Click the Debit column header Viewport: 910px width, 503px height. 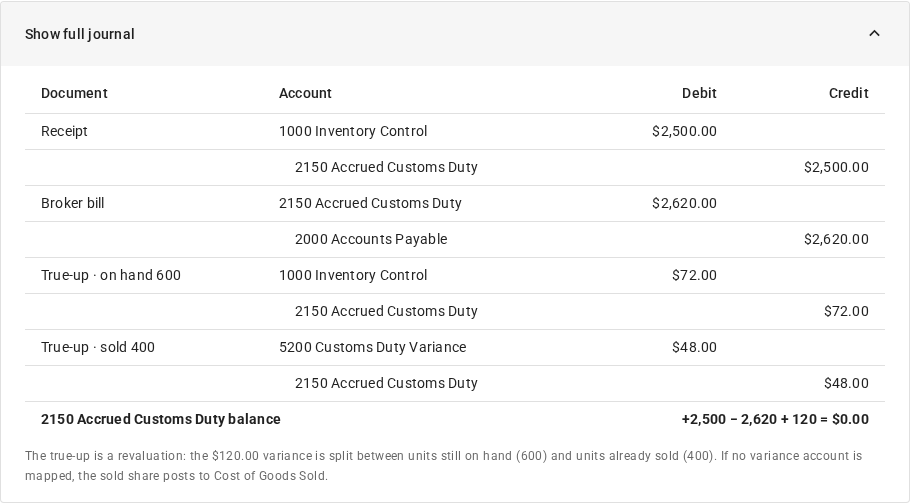coord(699,93)
